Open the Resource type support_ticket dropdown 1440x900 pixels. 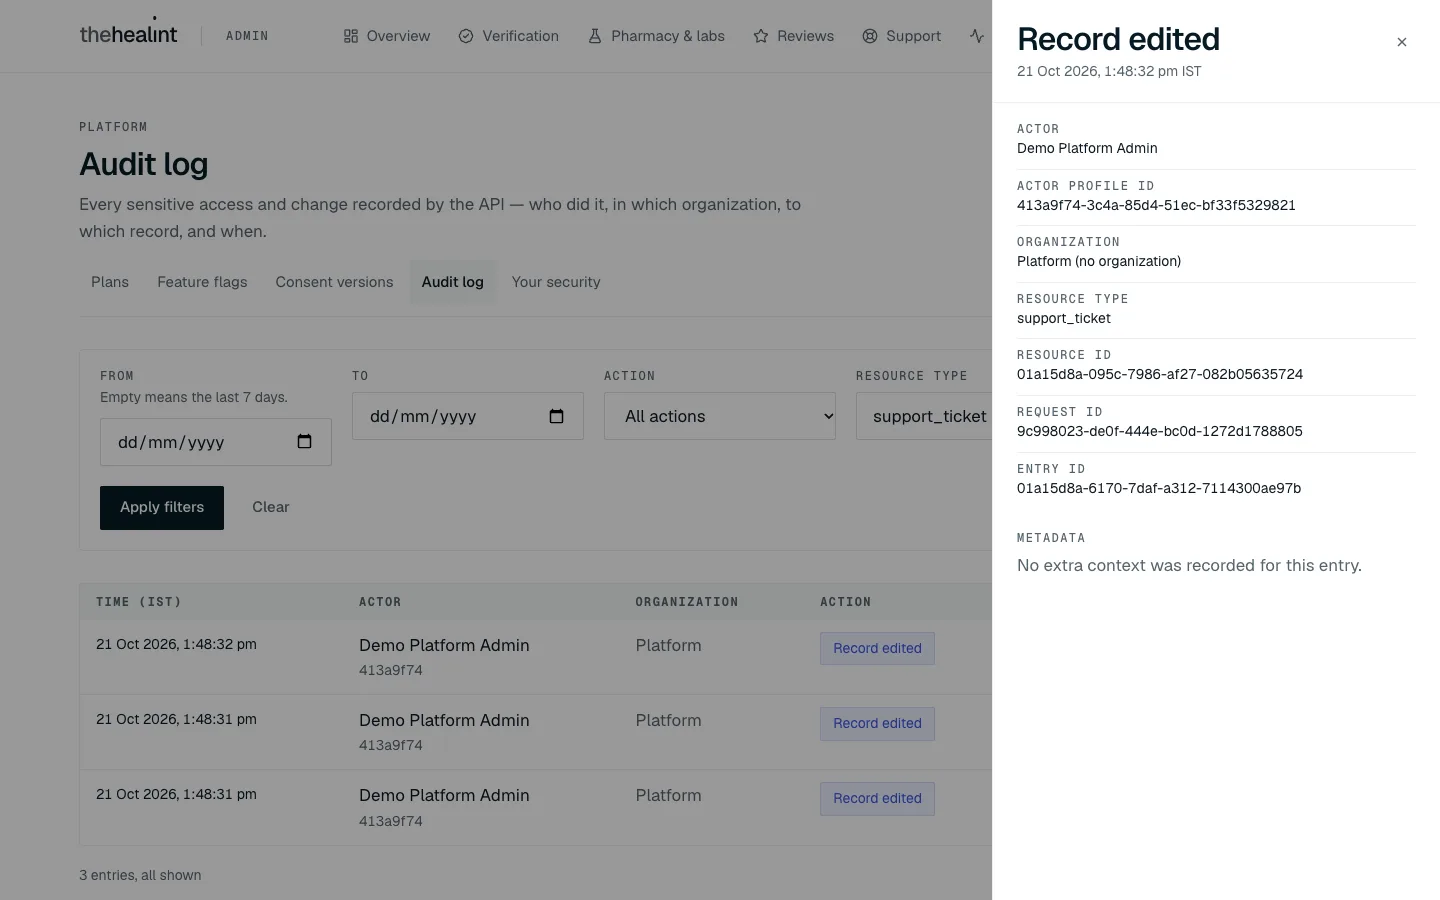[924, 416]
